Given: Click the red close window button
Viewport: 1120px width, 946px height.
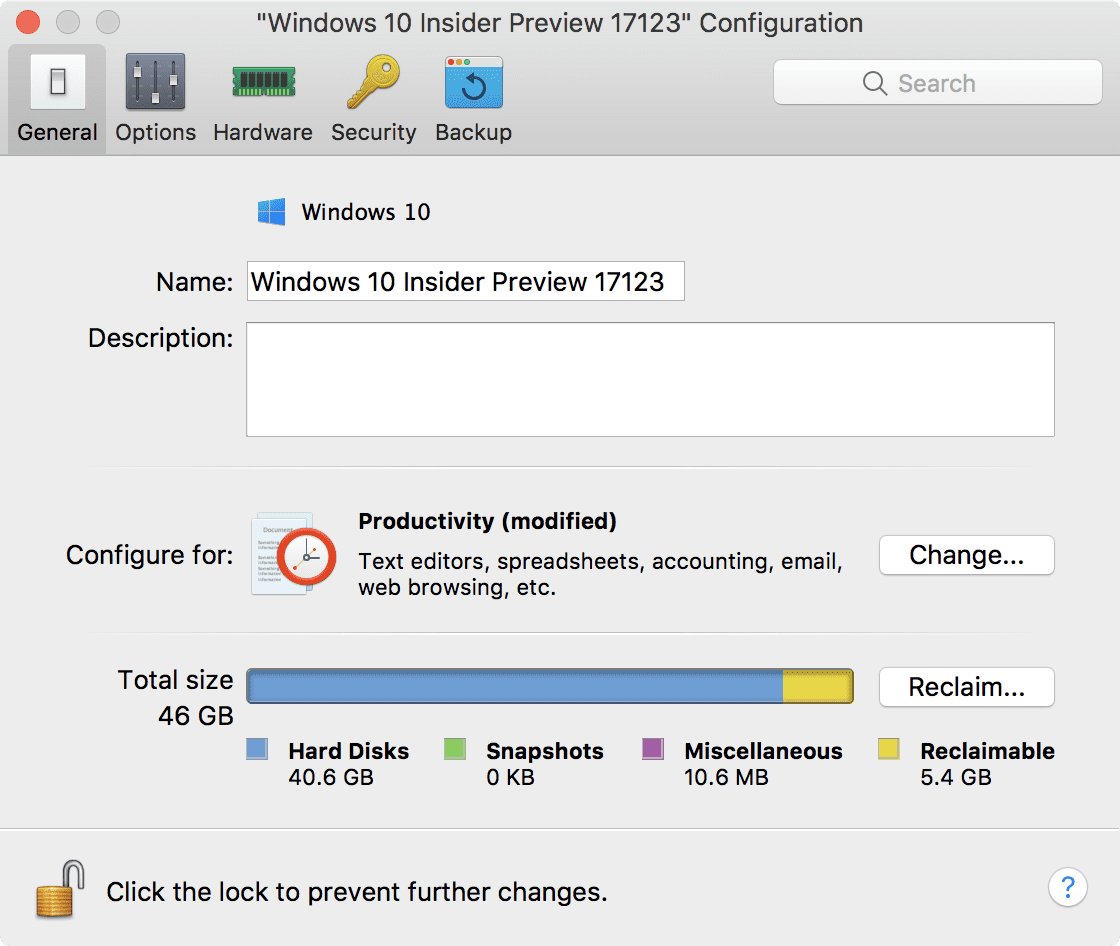Looking at the screenshot, I should coord(28,22).
